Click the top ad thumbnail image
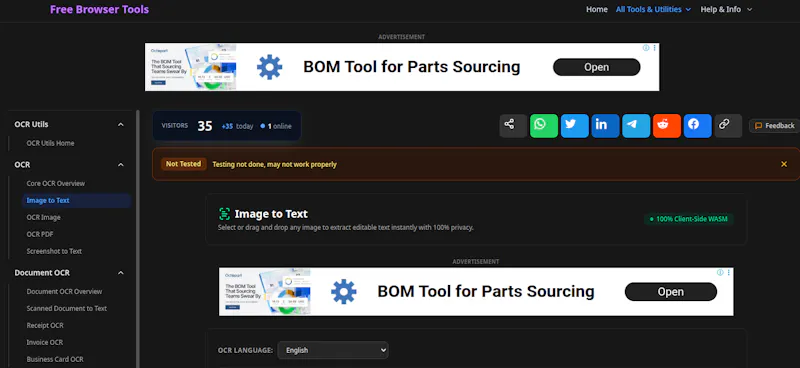800x368 pixels. click(191, 67)
